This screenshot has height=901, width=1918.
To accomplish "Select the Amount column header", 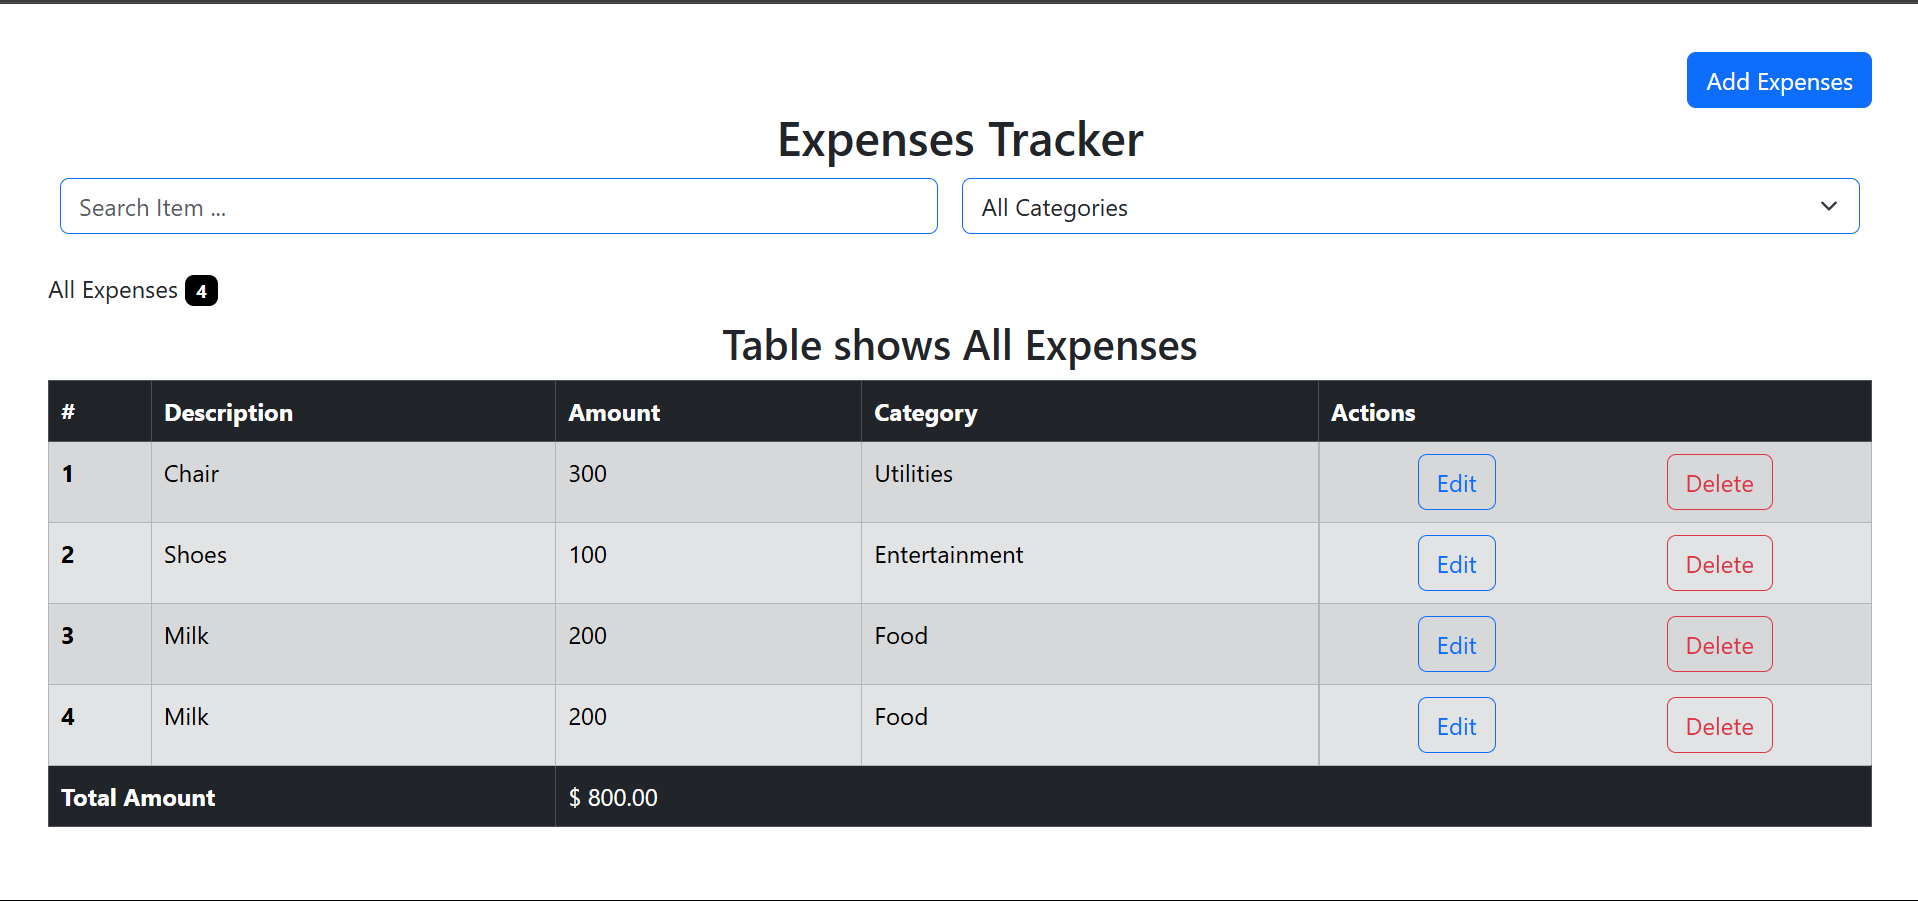I will coord(614,413).
